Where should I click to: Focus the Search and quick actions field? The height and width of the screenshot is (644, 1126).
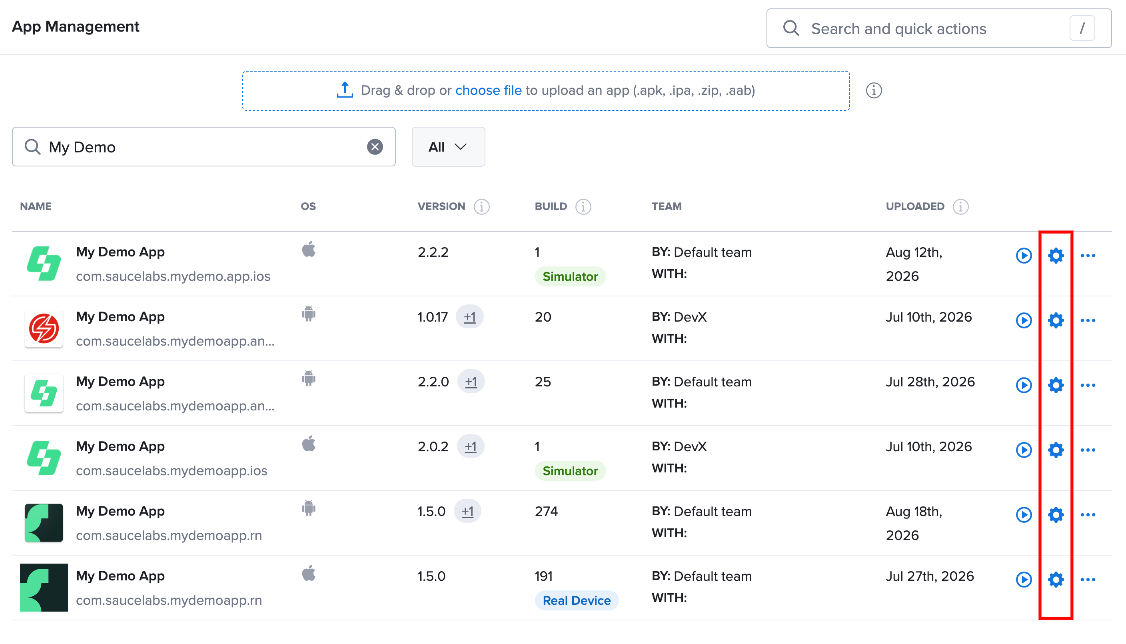939,29
